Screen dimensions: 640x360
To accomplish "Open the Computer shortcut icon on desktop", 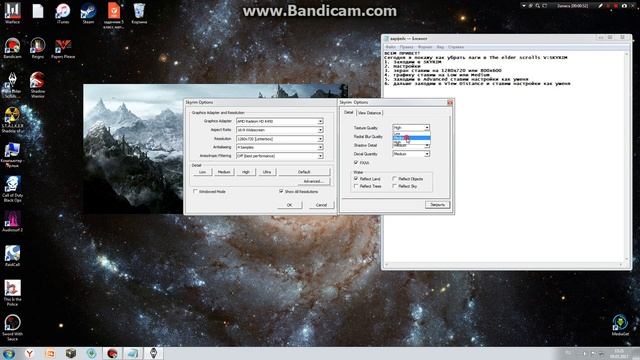I will [x=12, y=155].
